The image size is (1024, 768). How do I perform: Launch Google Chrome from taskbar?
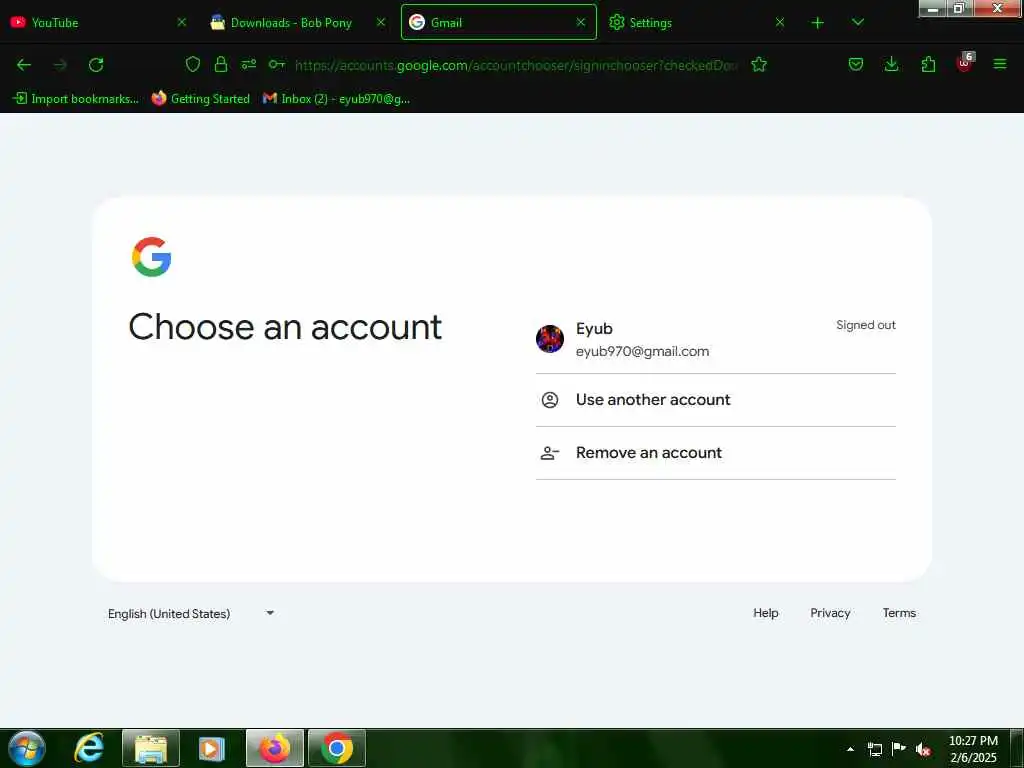click(x=337, y=748)
